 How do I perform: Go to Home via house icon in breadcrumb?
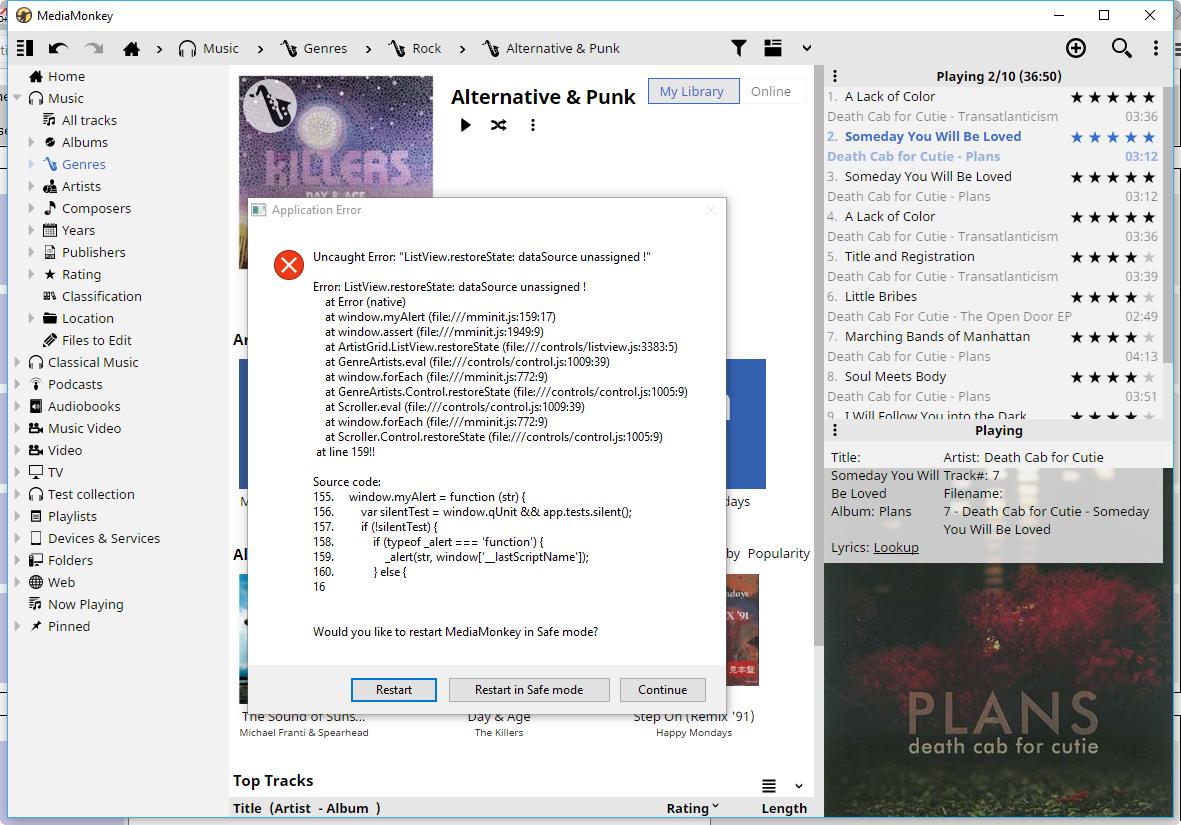click(x=130, y=48)
